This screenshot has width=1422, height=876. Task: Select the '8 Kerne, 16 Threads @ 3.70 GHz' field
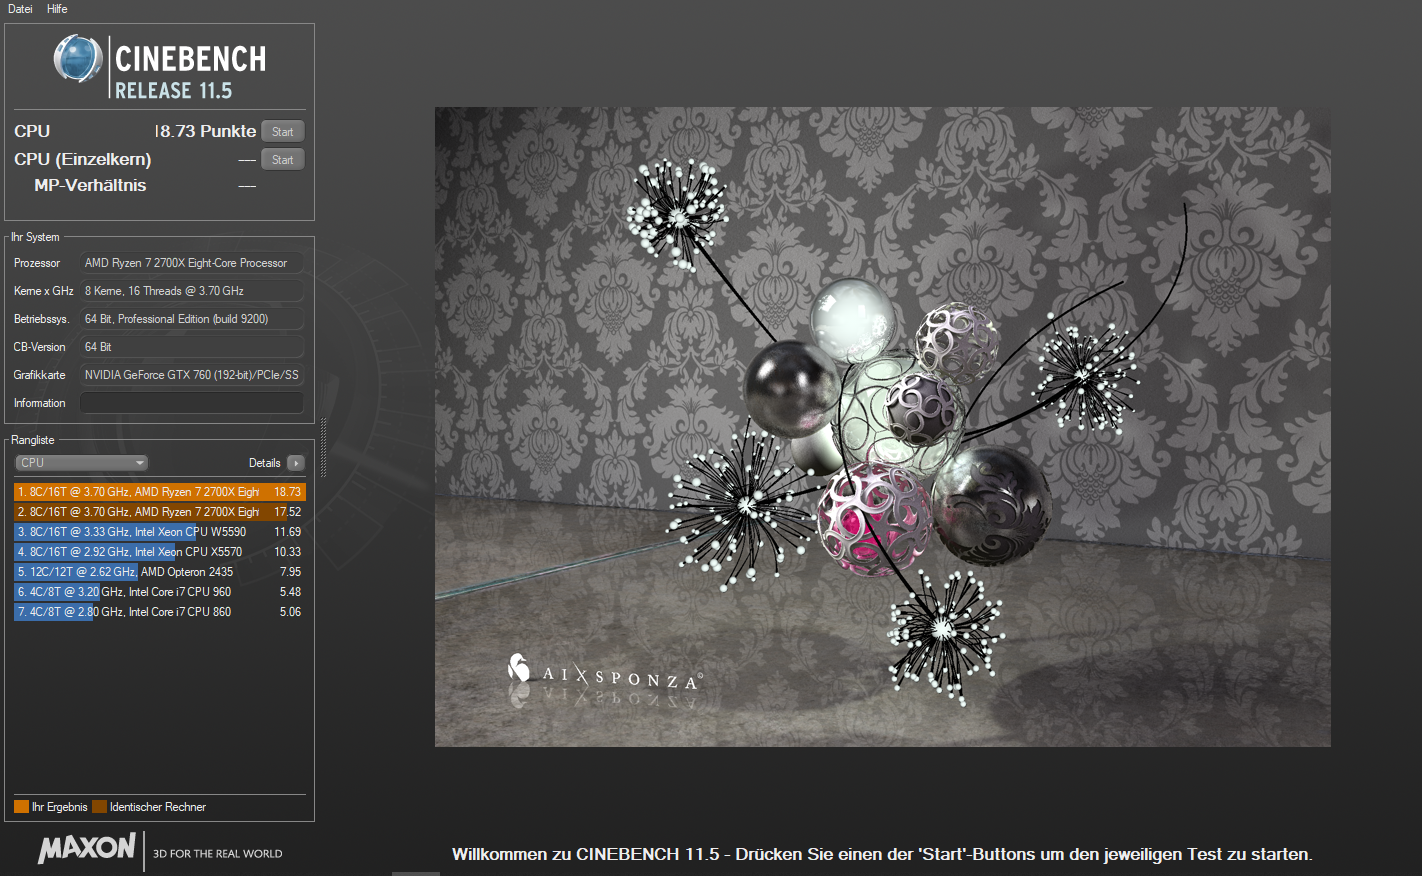point(191,291)
